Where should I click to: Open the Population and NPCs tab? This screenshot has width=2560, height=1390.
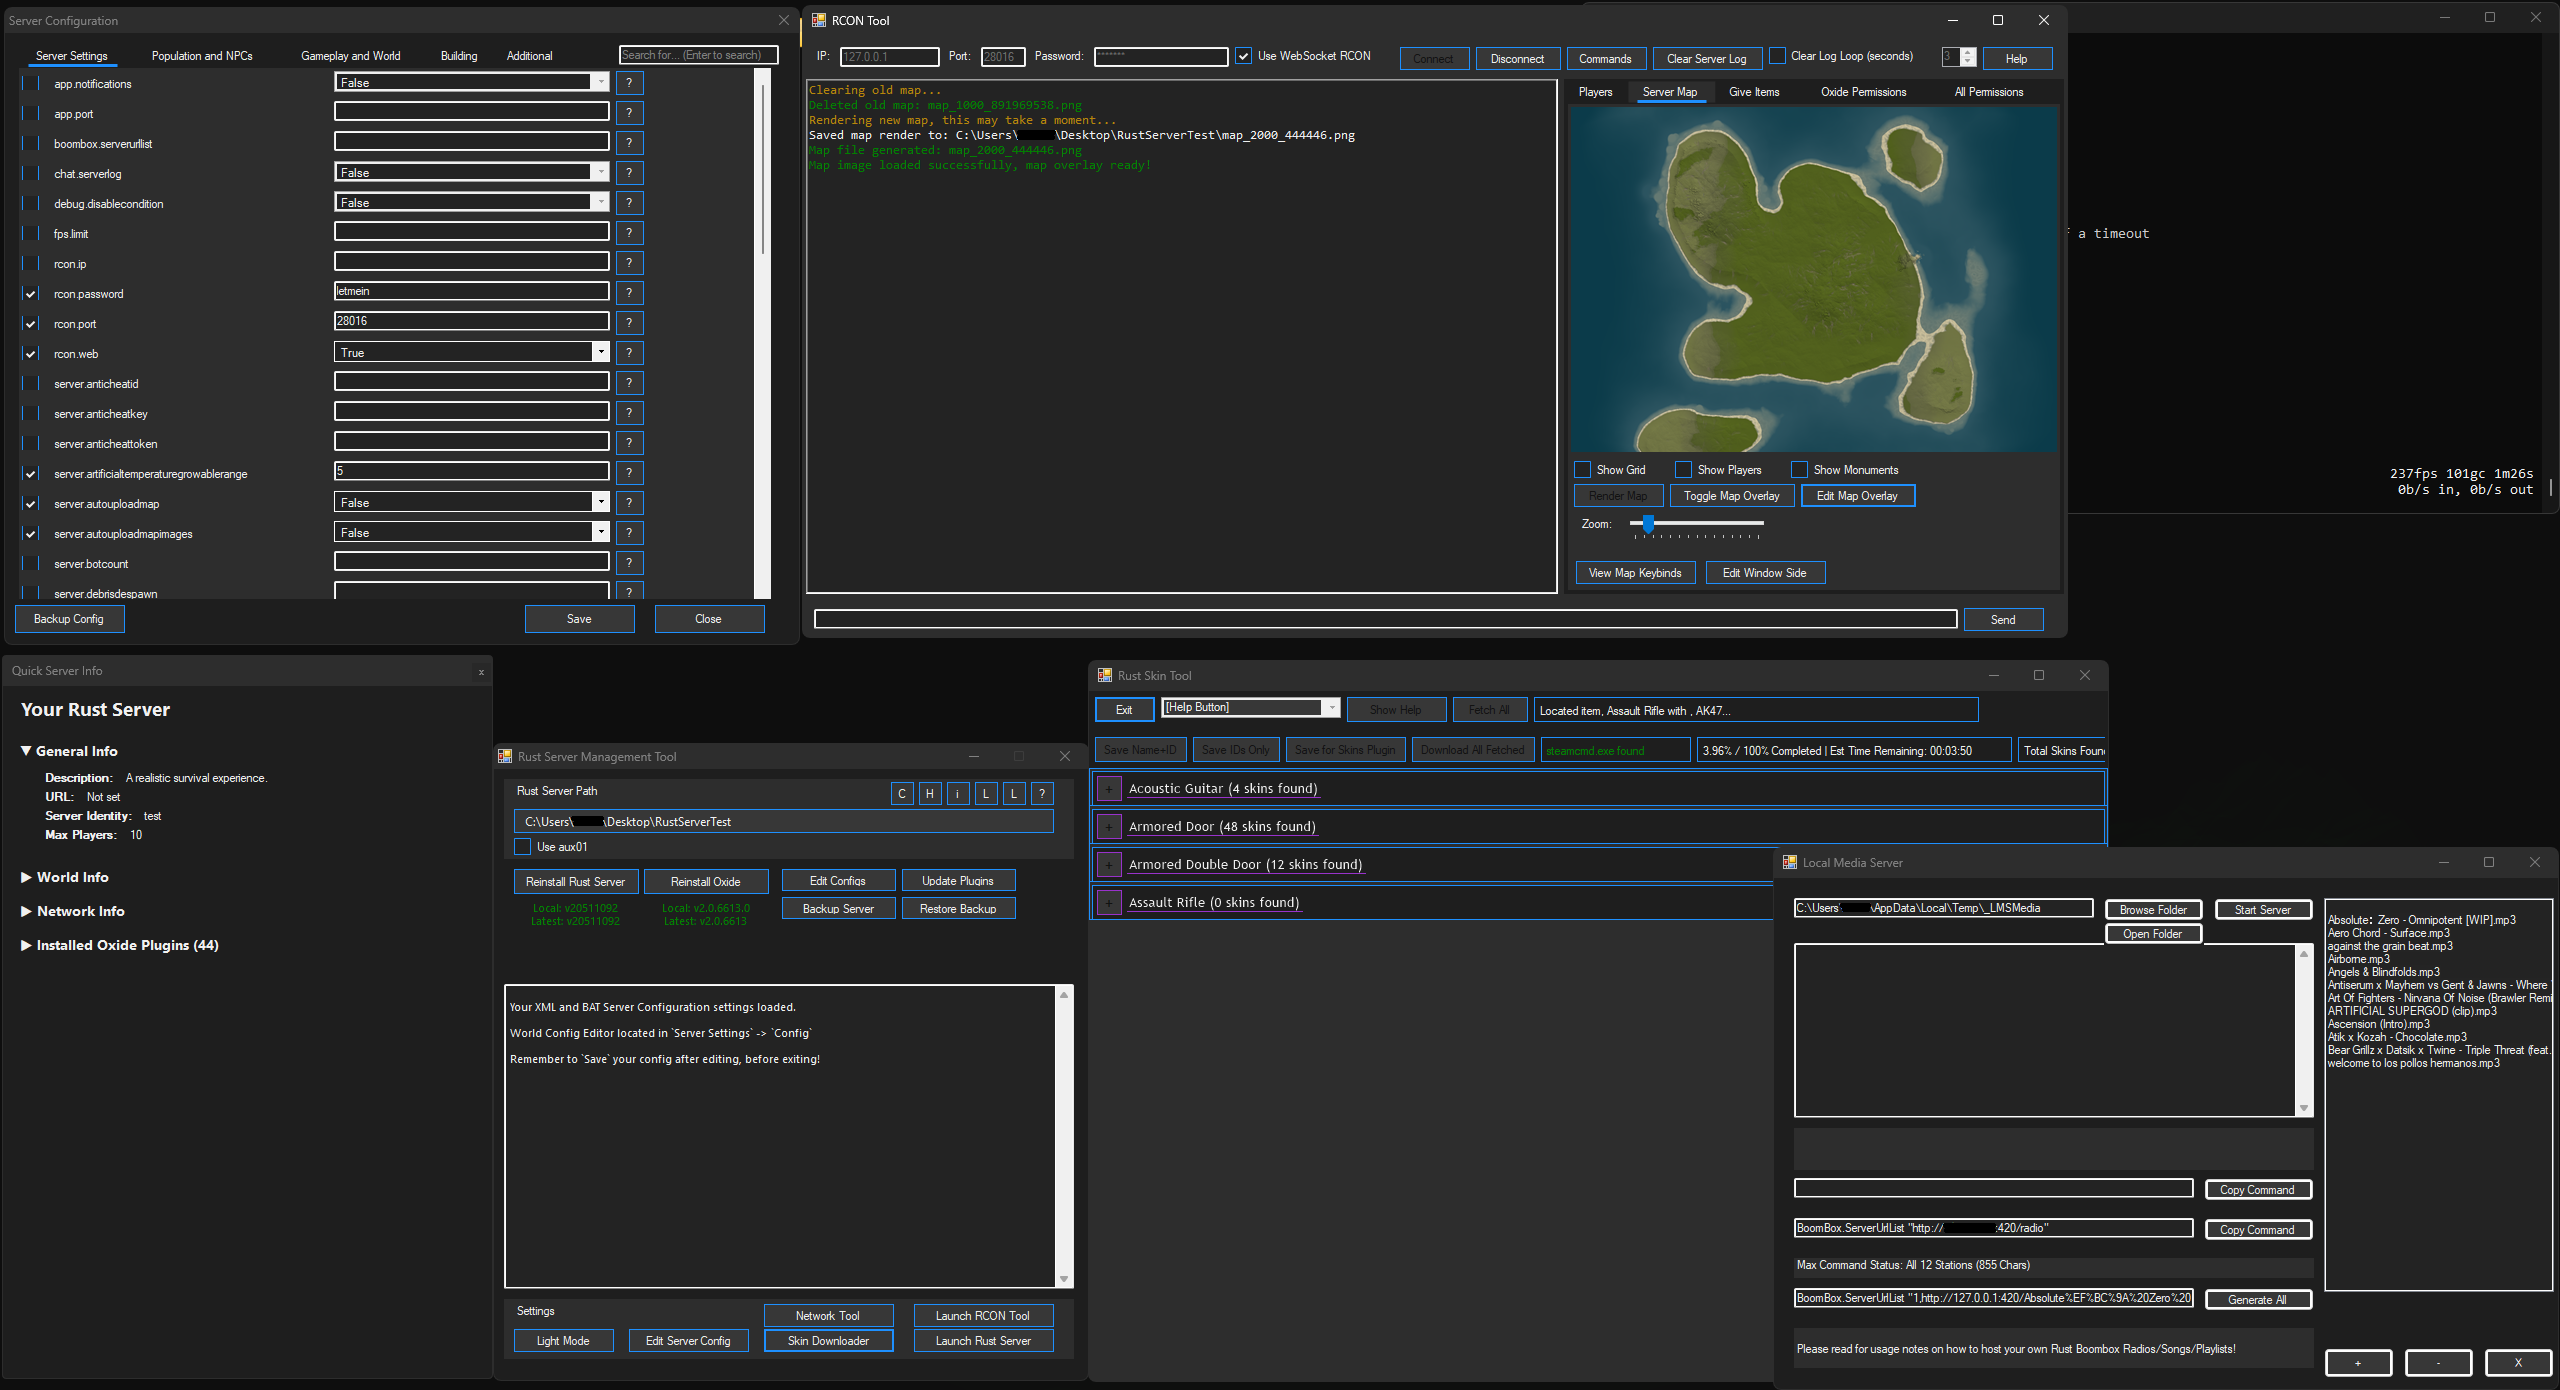tap(202, 56)
